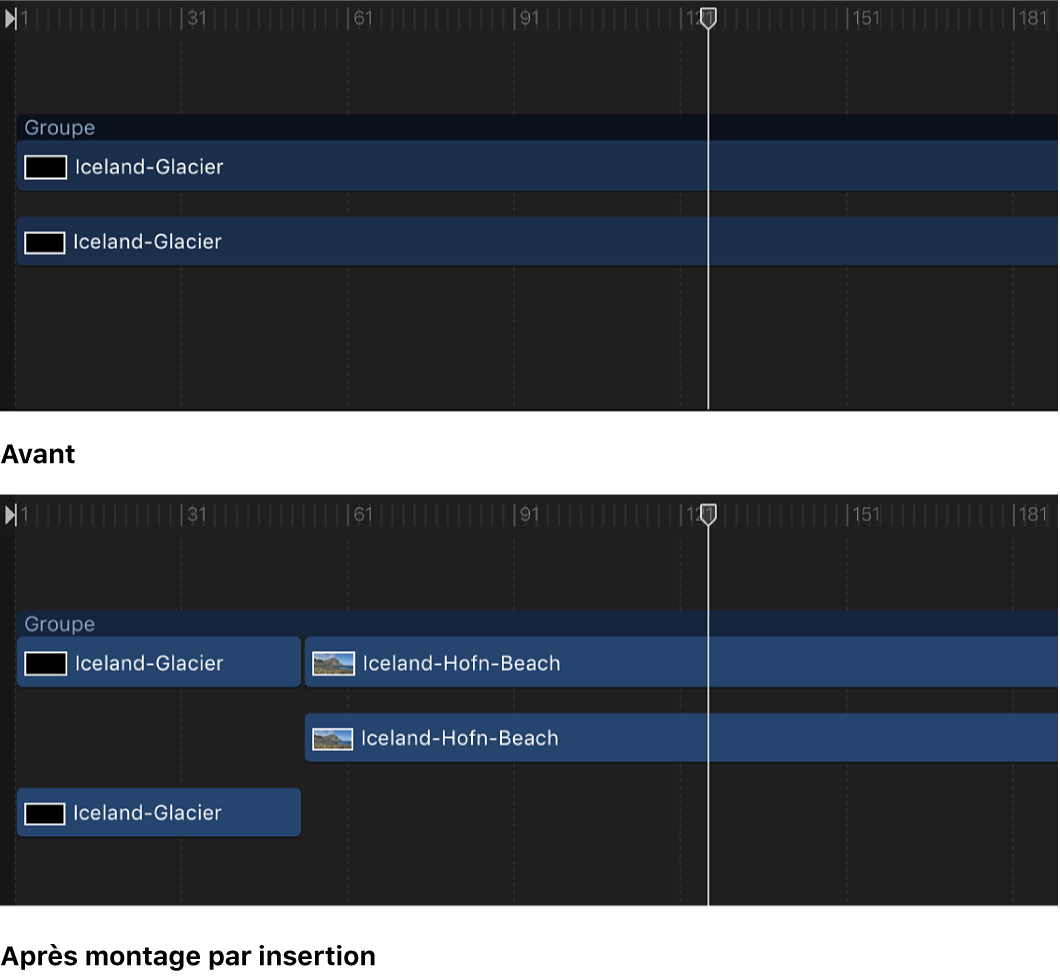
Task: Click frame 91 in the Avant ruler
Action: pos(529,18)
